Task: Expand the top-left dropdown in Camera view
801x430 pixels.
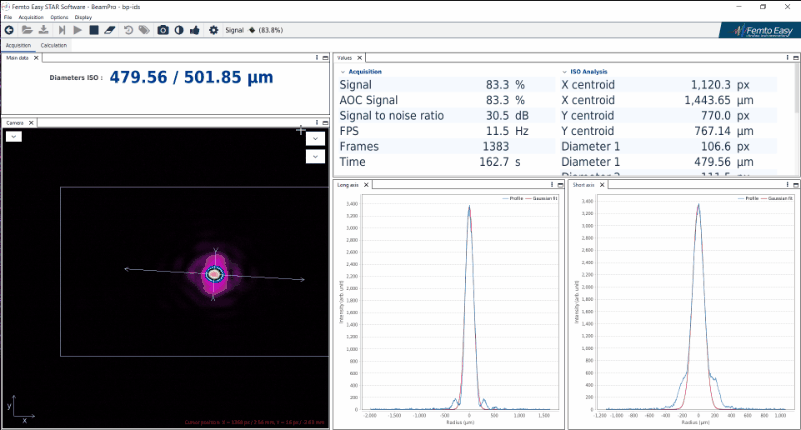Action: coord(14,136)
